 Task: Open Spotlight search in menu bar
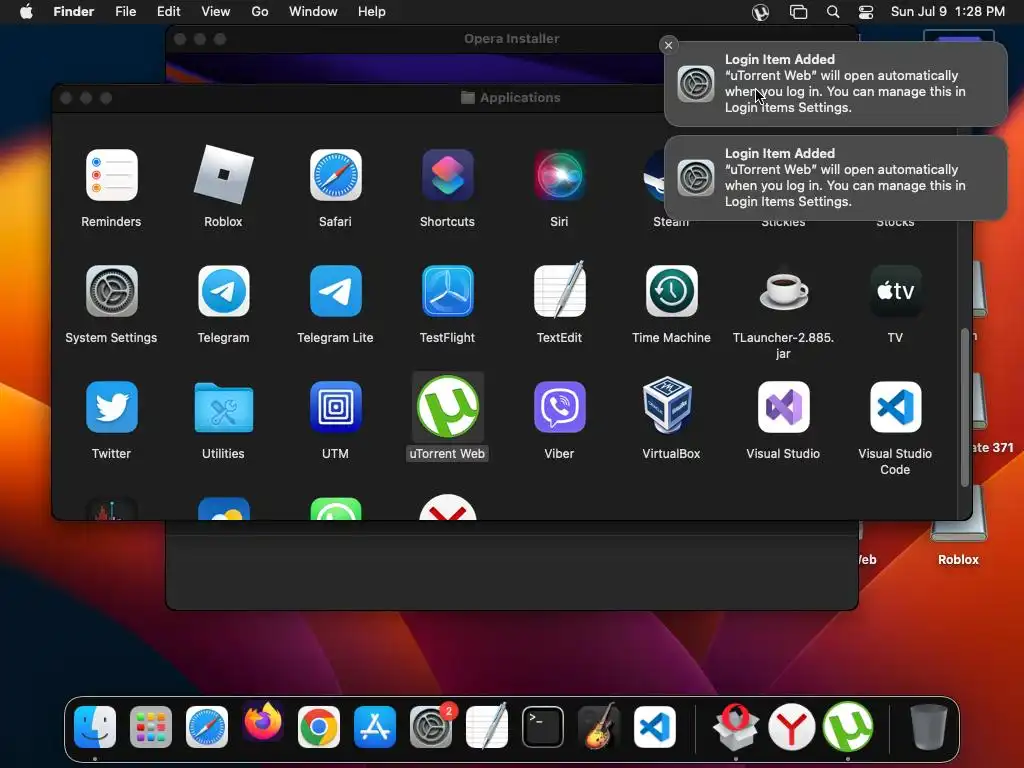(833, 12)
